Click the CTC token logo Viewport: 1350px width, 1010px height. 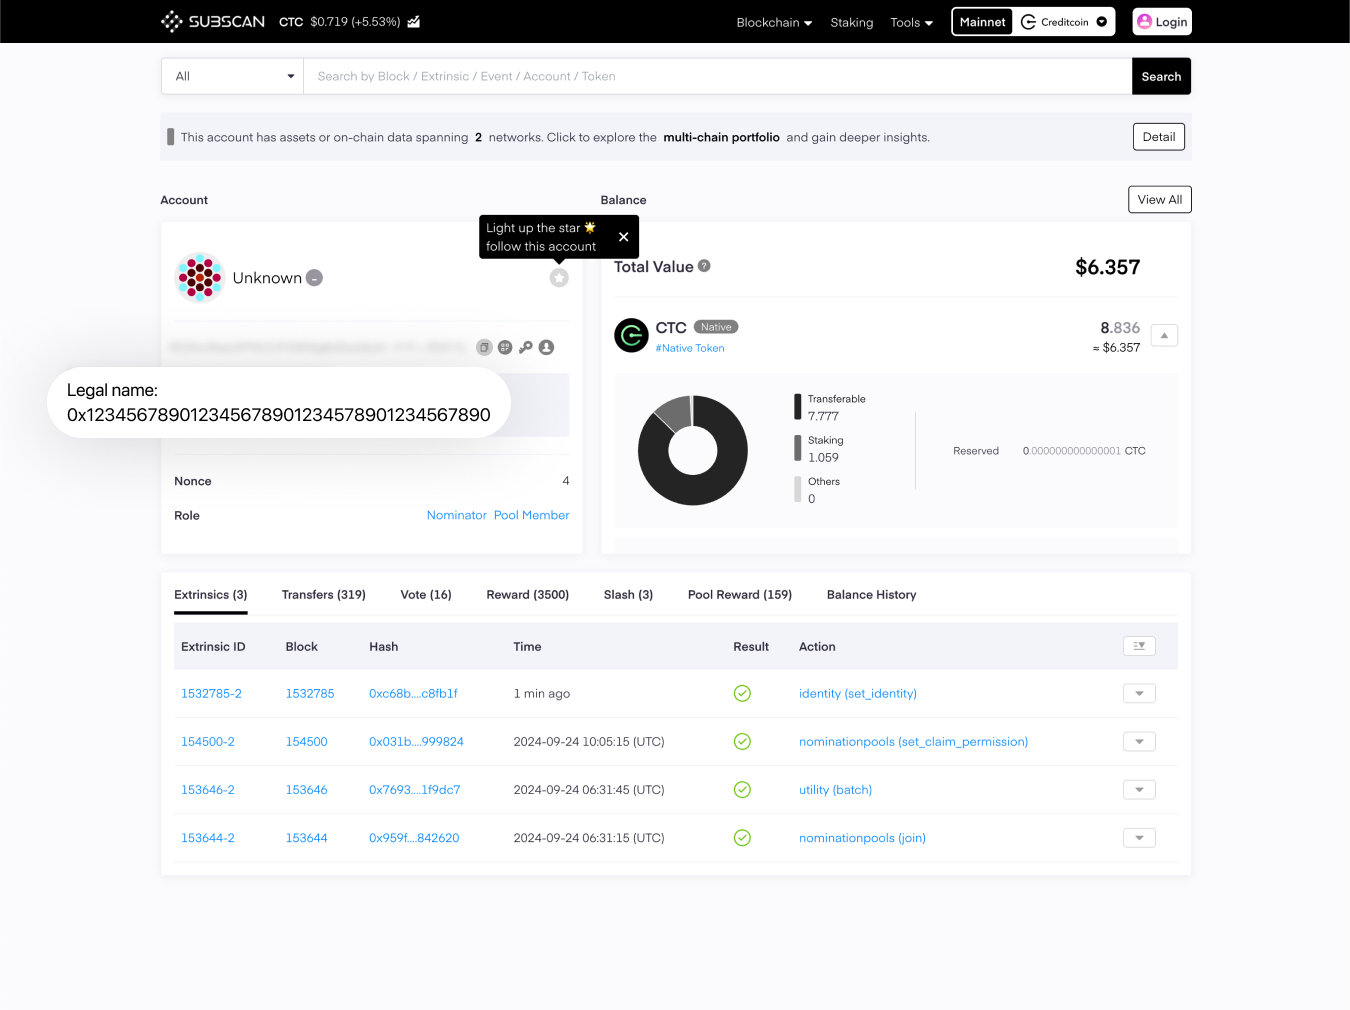631,336
